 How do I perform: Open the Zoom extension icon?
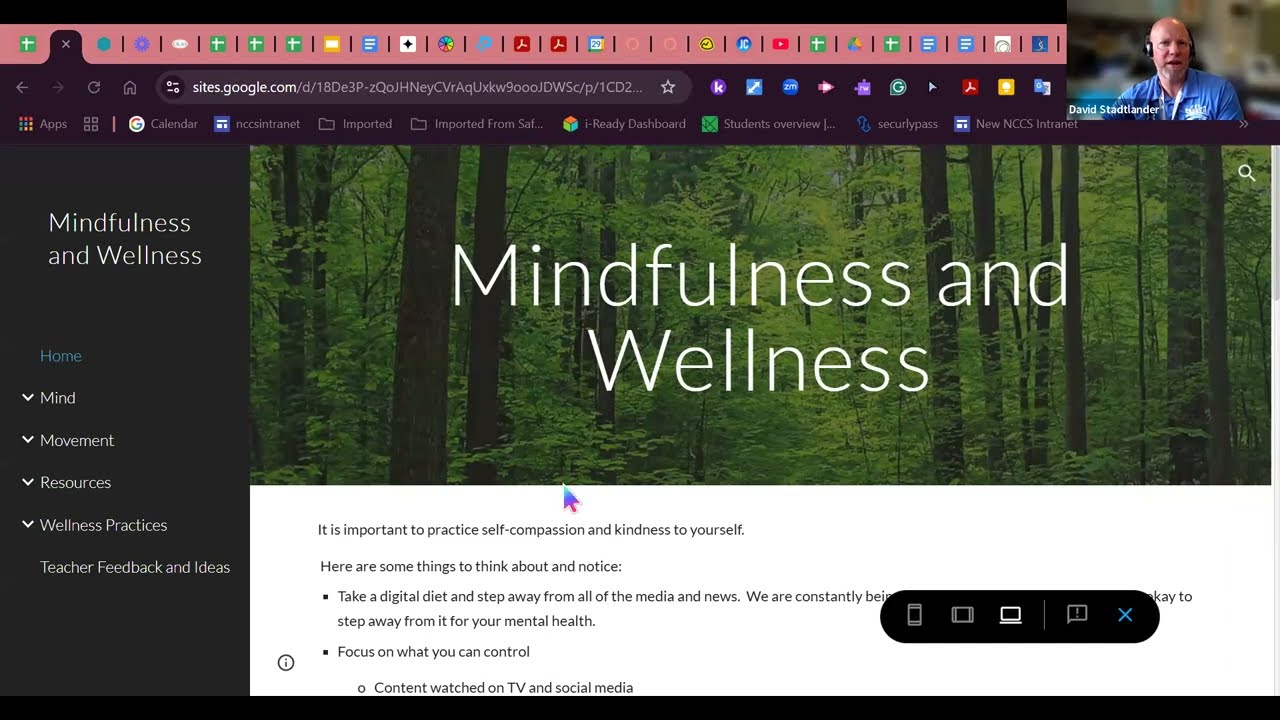pyautogui.click(x=790, y=87)
